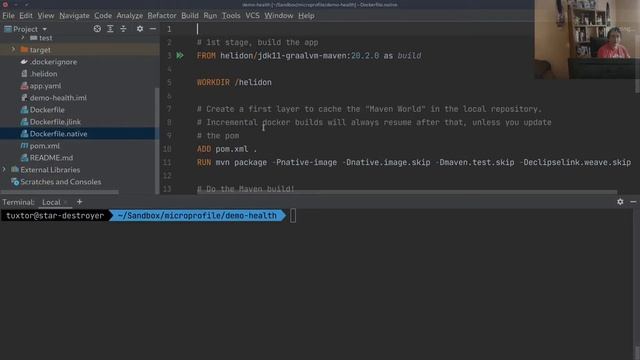
Task: Open the Help menu
Action: click(306, 16)
